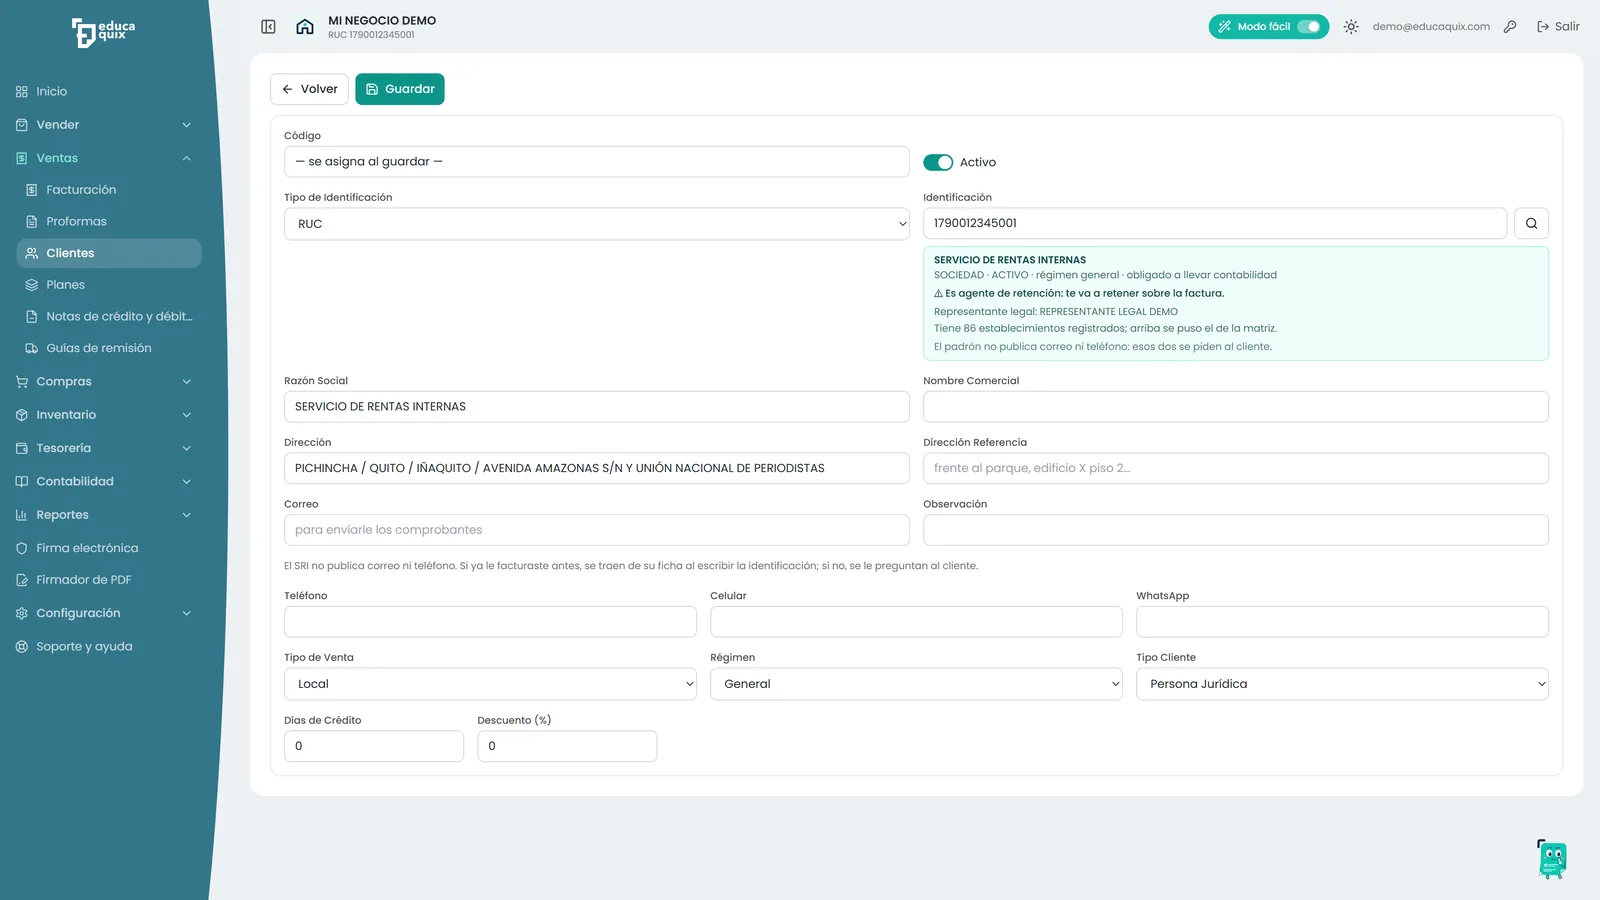This screenshot has width=1600, height=900.
Task: Focus the Días de Crédito field
Action: [374, 746]
